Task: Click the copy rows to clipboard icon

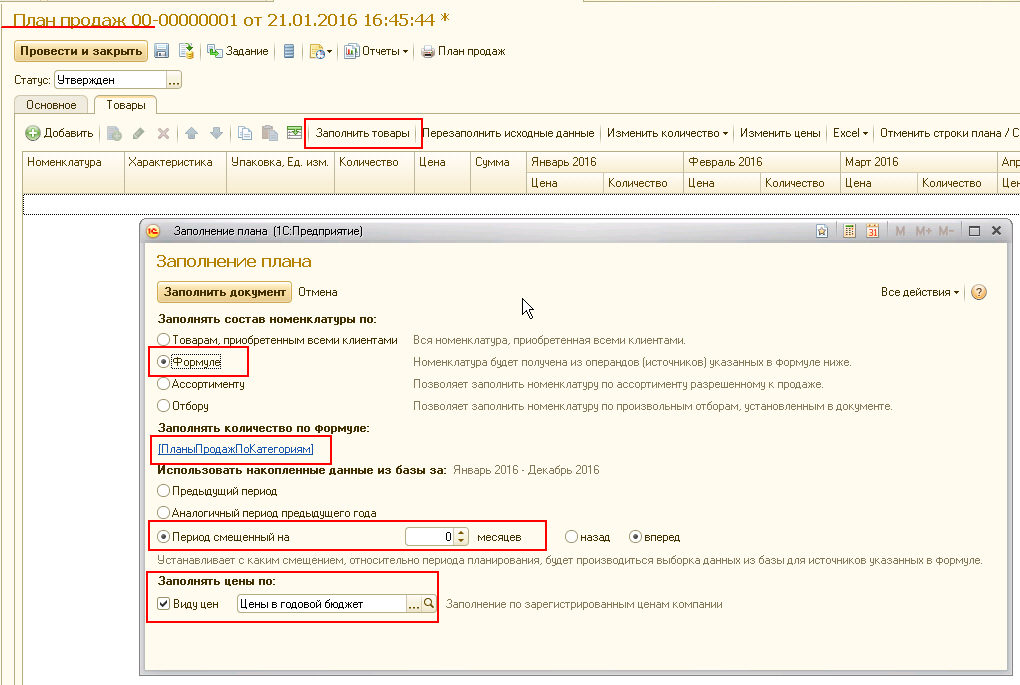Action: pyautogui.click(x=245, y=133)
